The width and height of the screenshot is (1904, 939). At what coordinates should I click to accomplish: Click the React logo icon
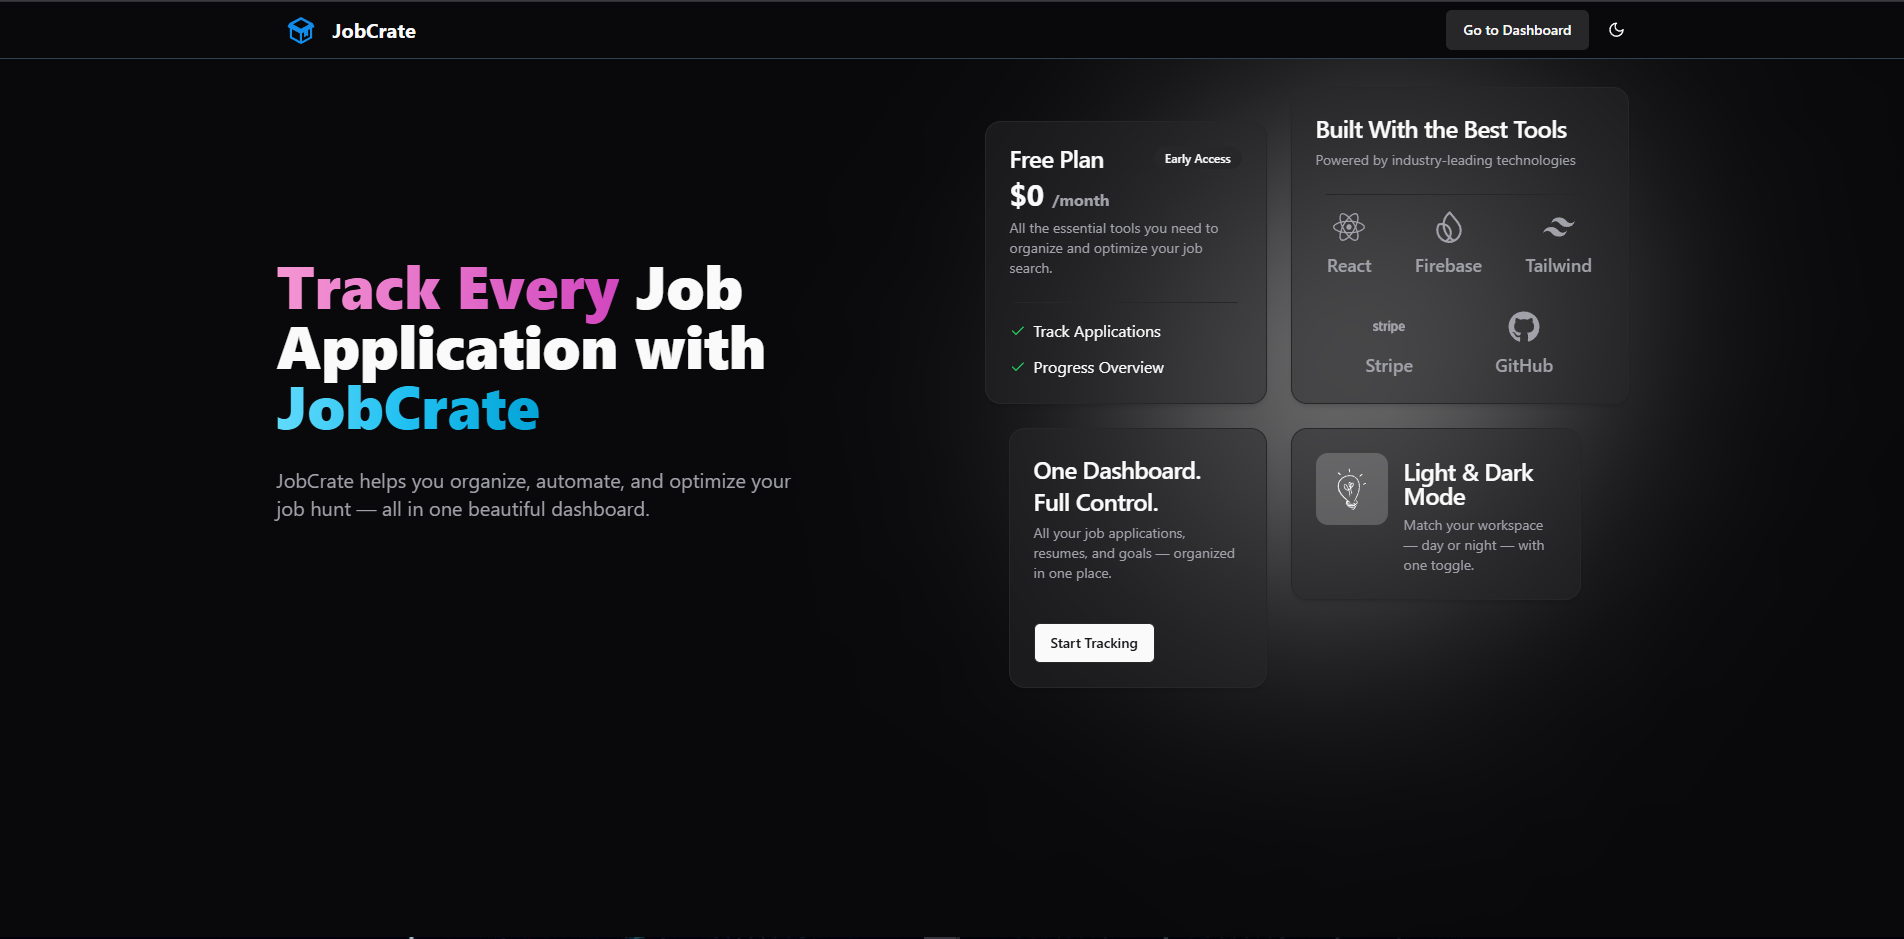click(x=1348, y=227)
